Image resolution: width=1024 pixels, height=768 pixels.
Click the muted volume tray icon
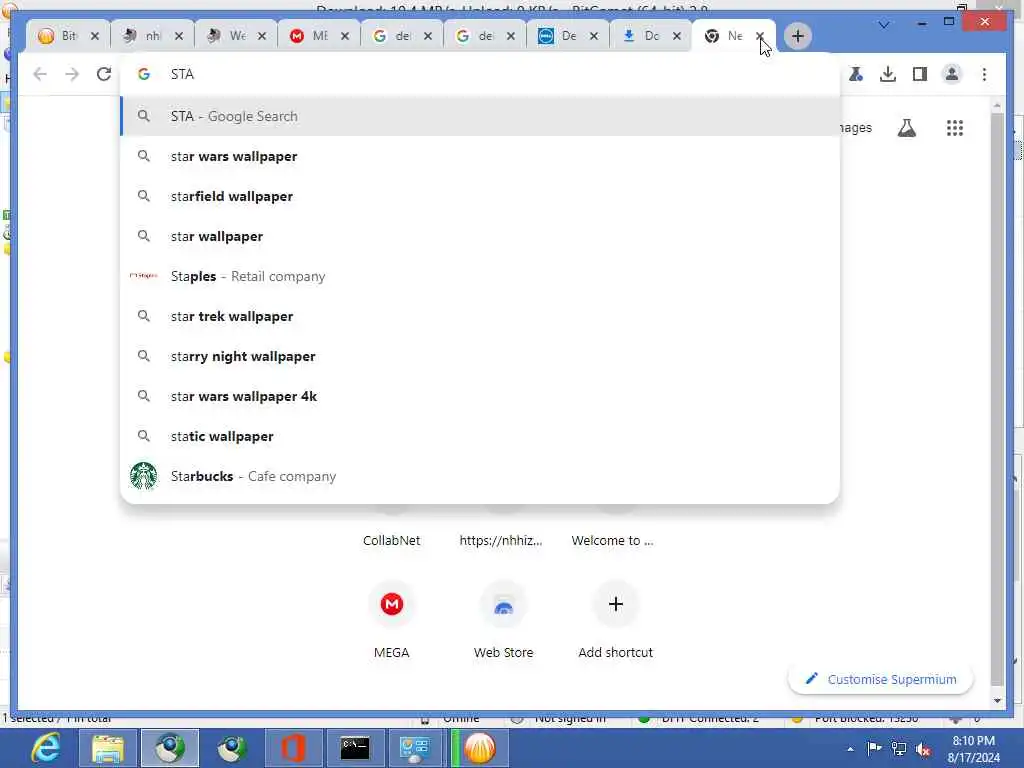pyautogui.click(x=923, y=749)
